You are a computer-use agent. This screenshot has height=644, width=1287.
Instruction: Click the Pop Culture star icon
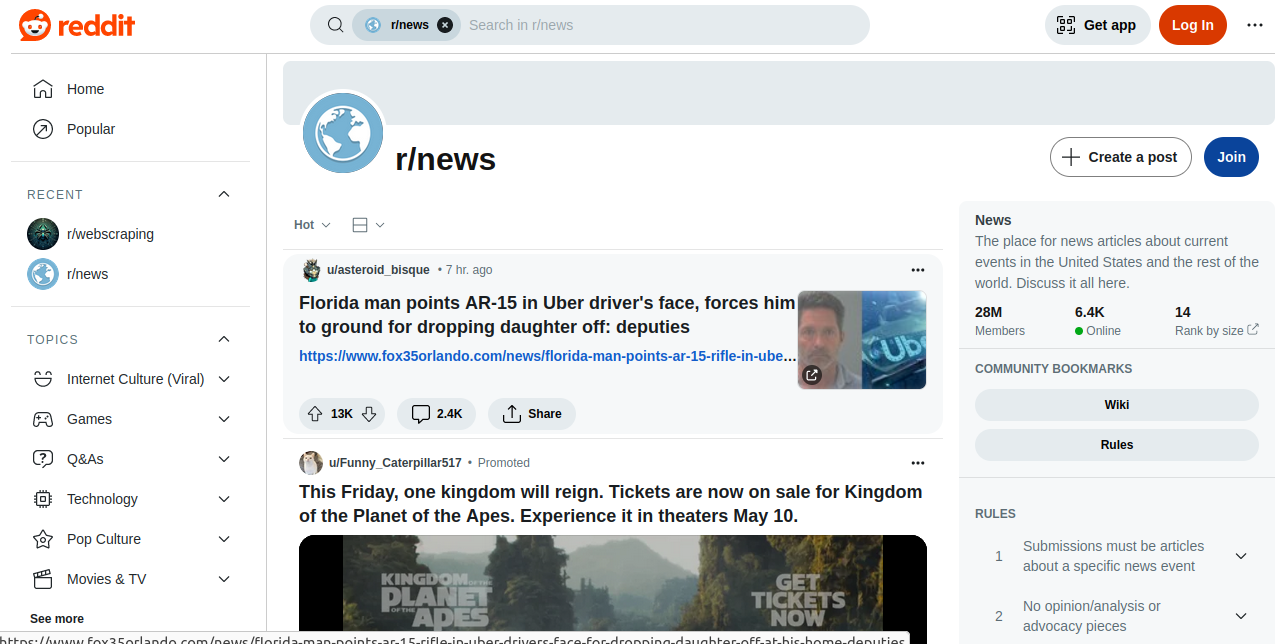pos(43,539)
